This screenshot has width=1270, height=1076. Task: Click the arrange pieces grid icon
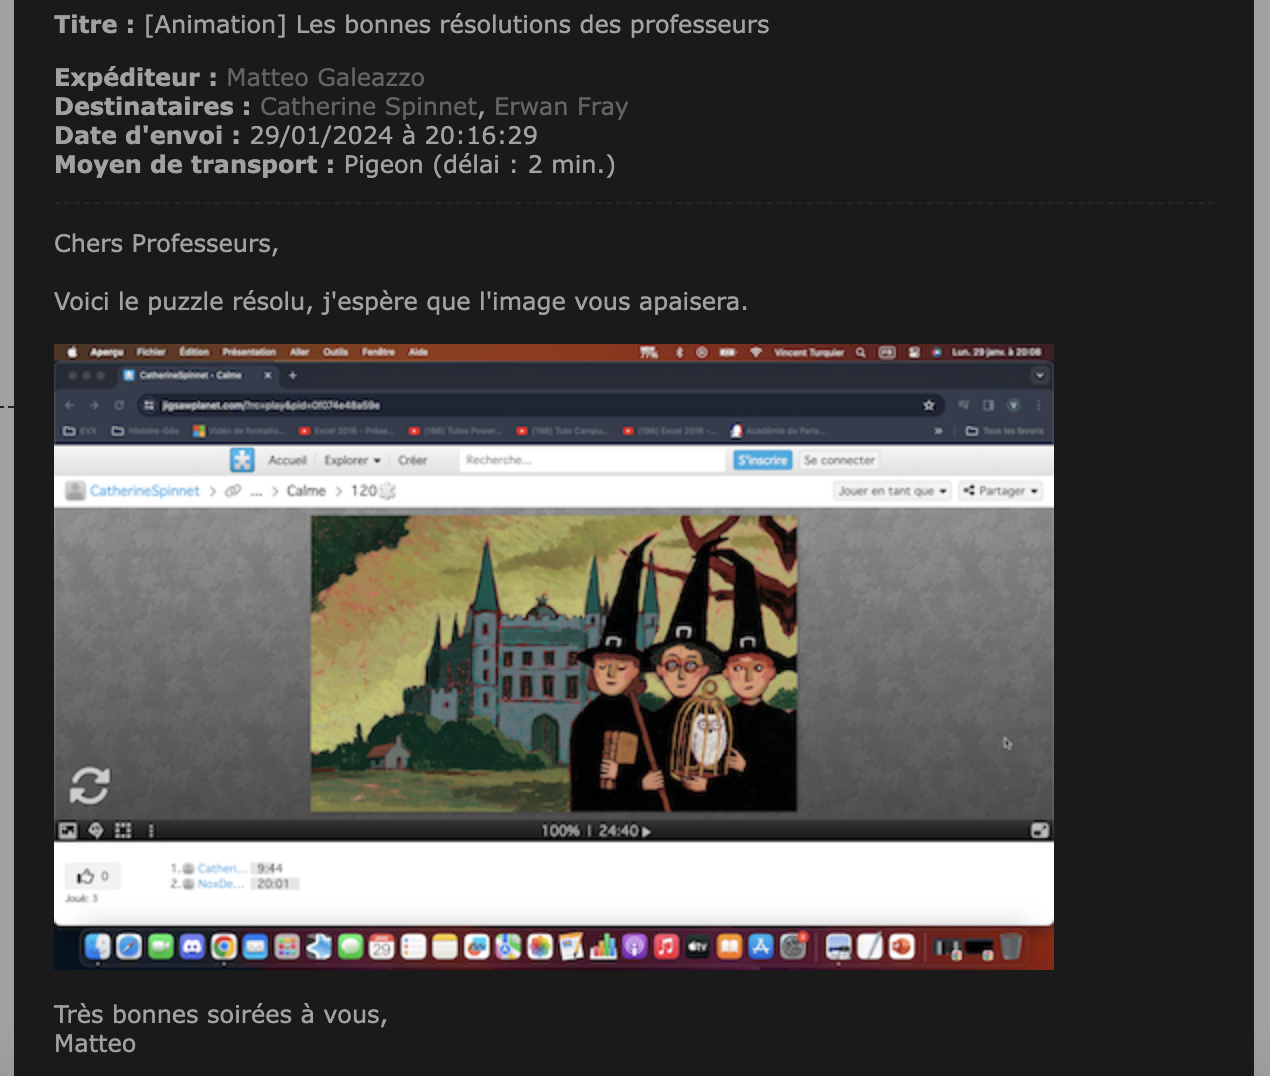click(x=123, y=830)
